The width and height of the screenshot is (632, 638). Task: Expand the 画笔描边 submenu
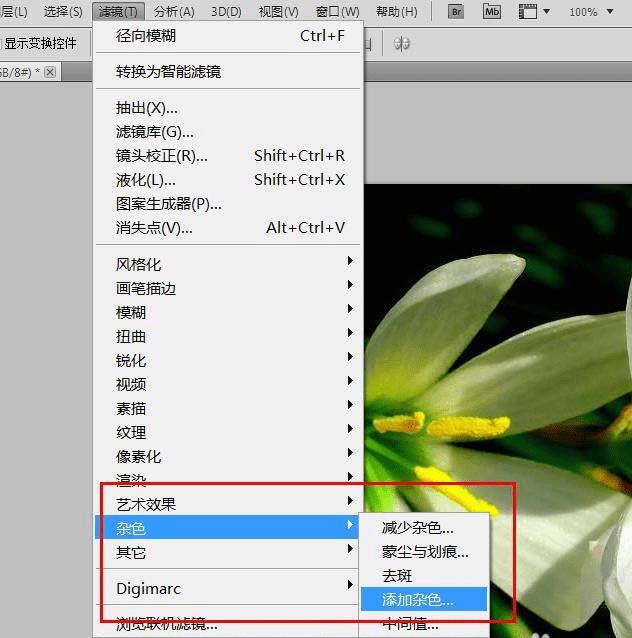pyautogui.click(x=228, y=288)
